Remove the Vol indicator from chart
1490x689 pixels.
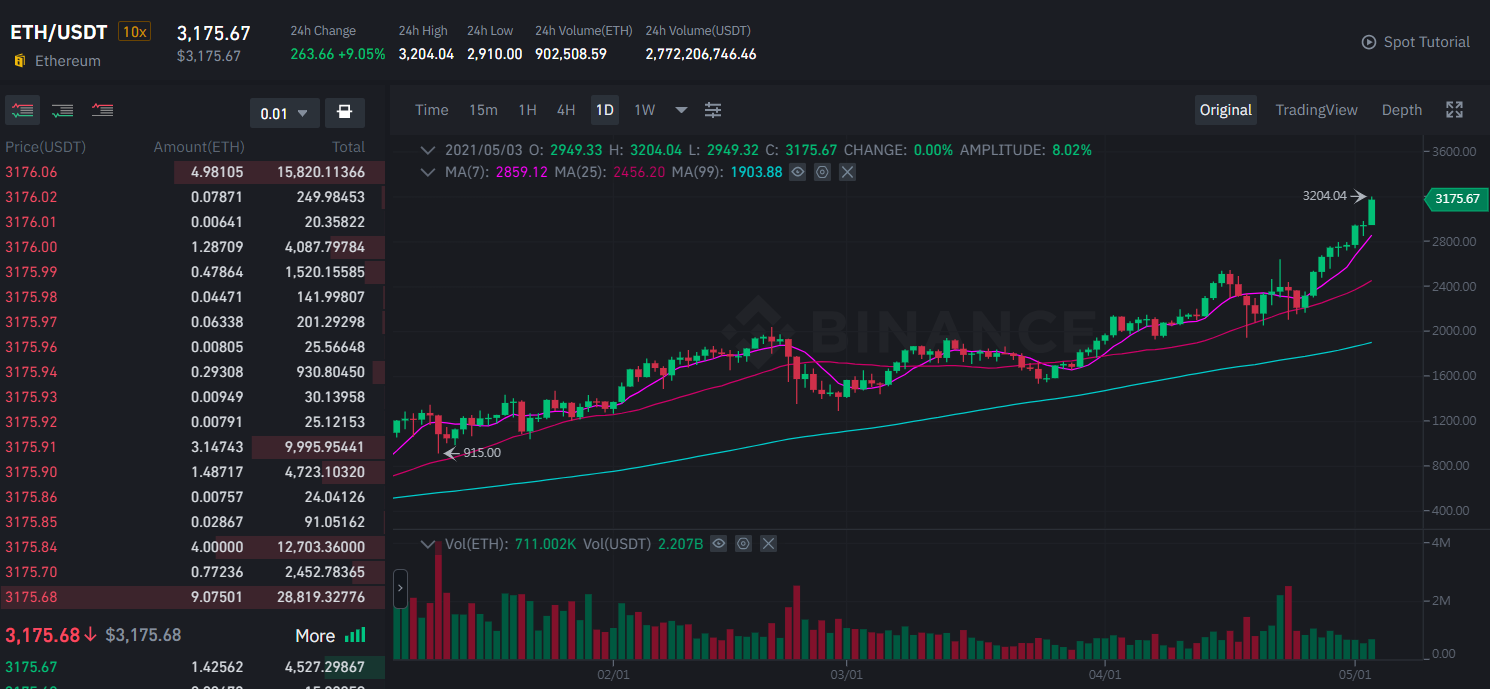(768, 544)
